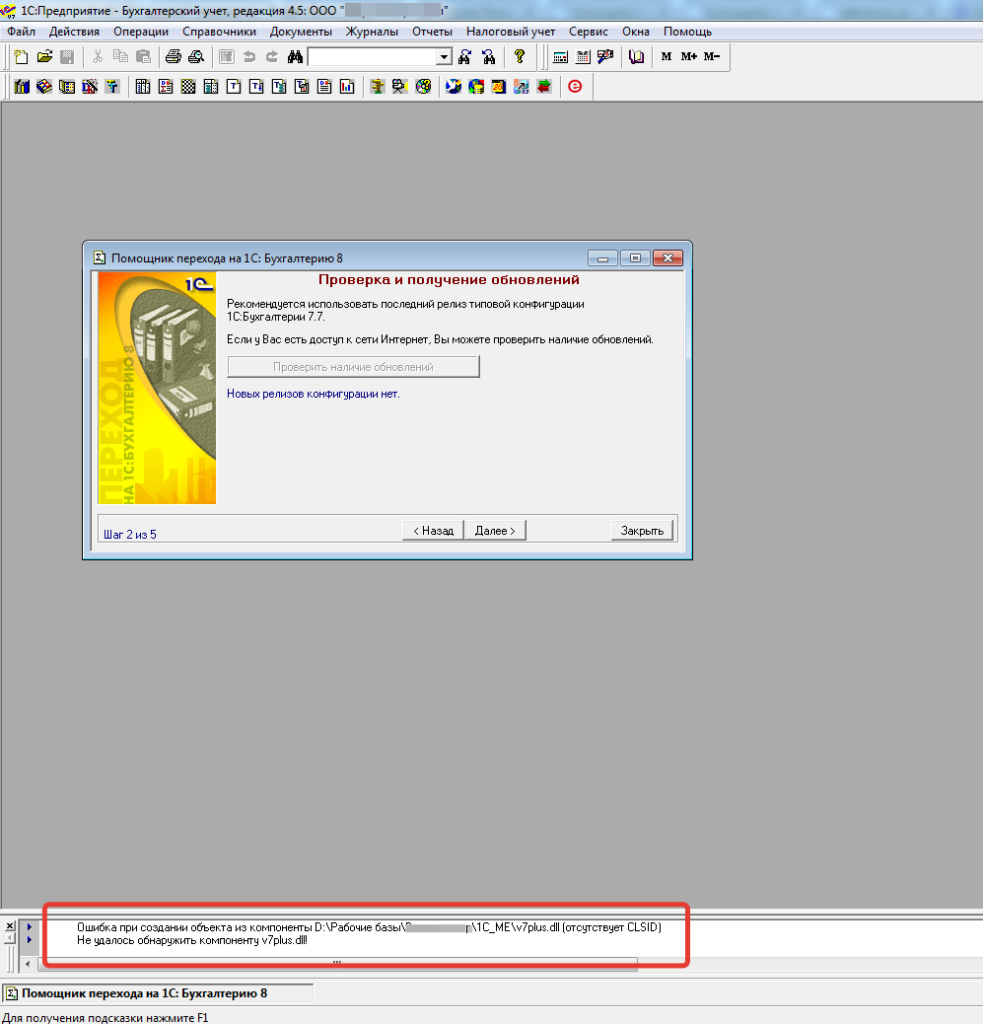Click the checkerboard toolbar icon

coord(188,86)
